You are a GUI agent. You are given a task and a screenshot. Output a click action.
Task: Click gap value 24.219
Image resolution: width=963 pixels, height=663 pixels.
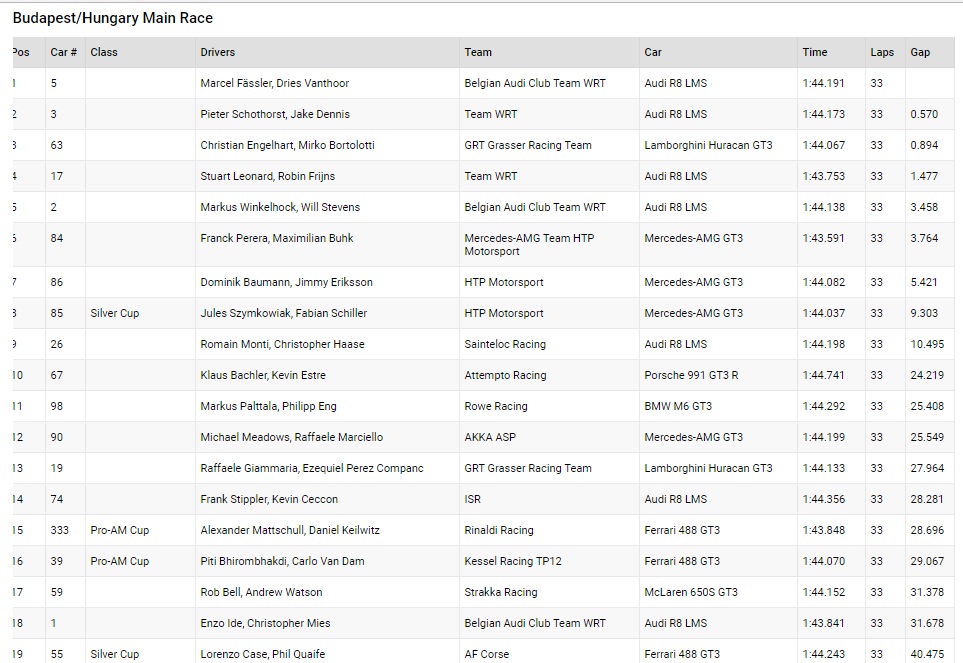927,375
